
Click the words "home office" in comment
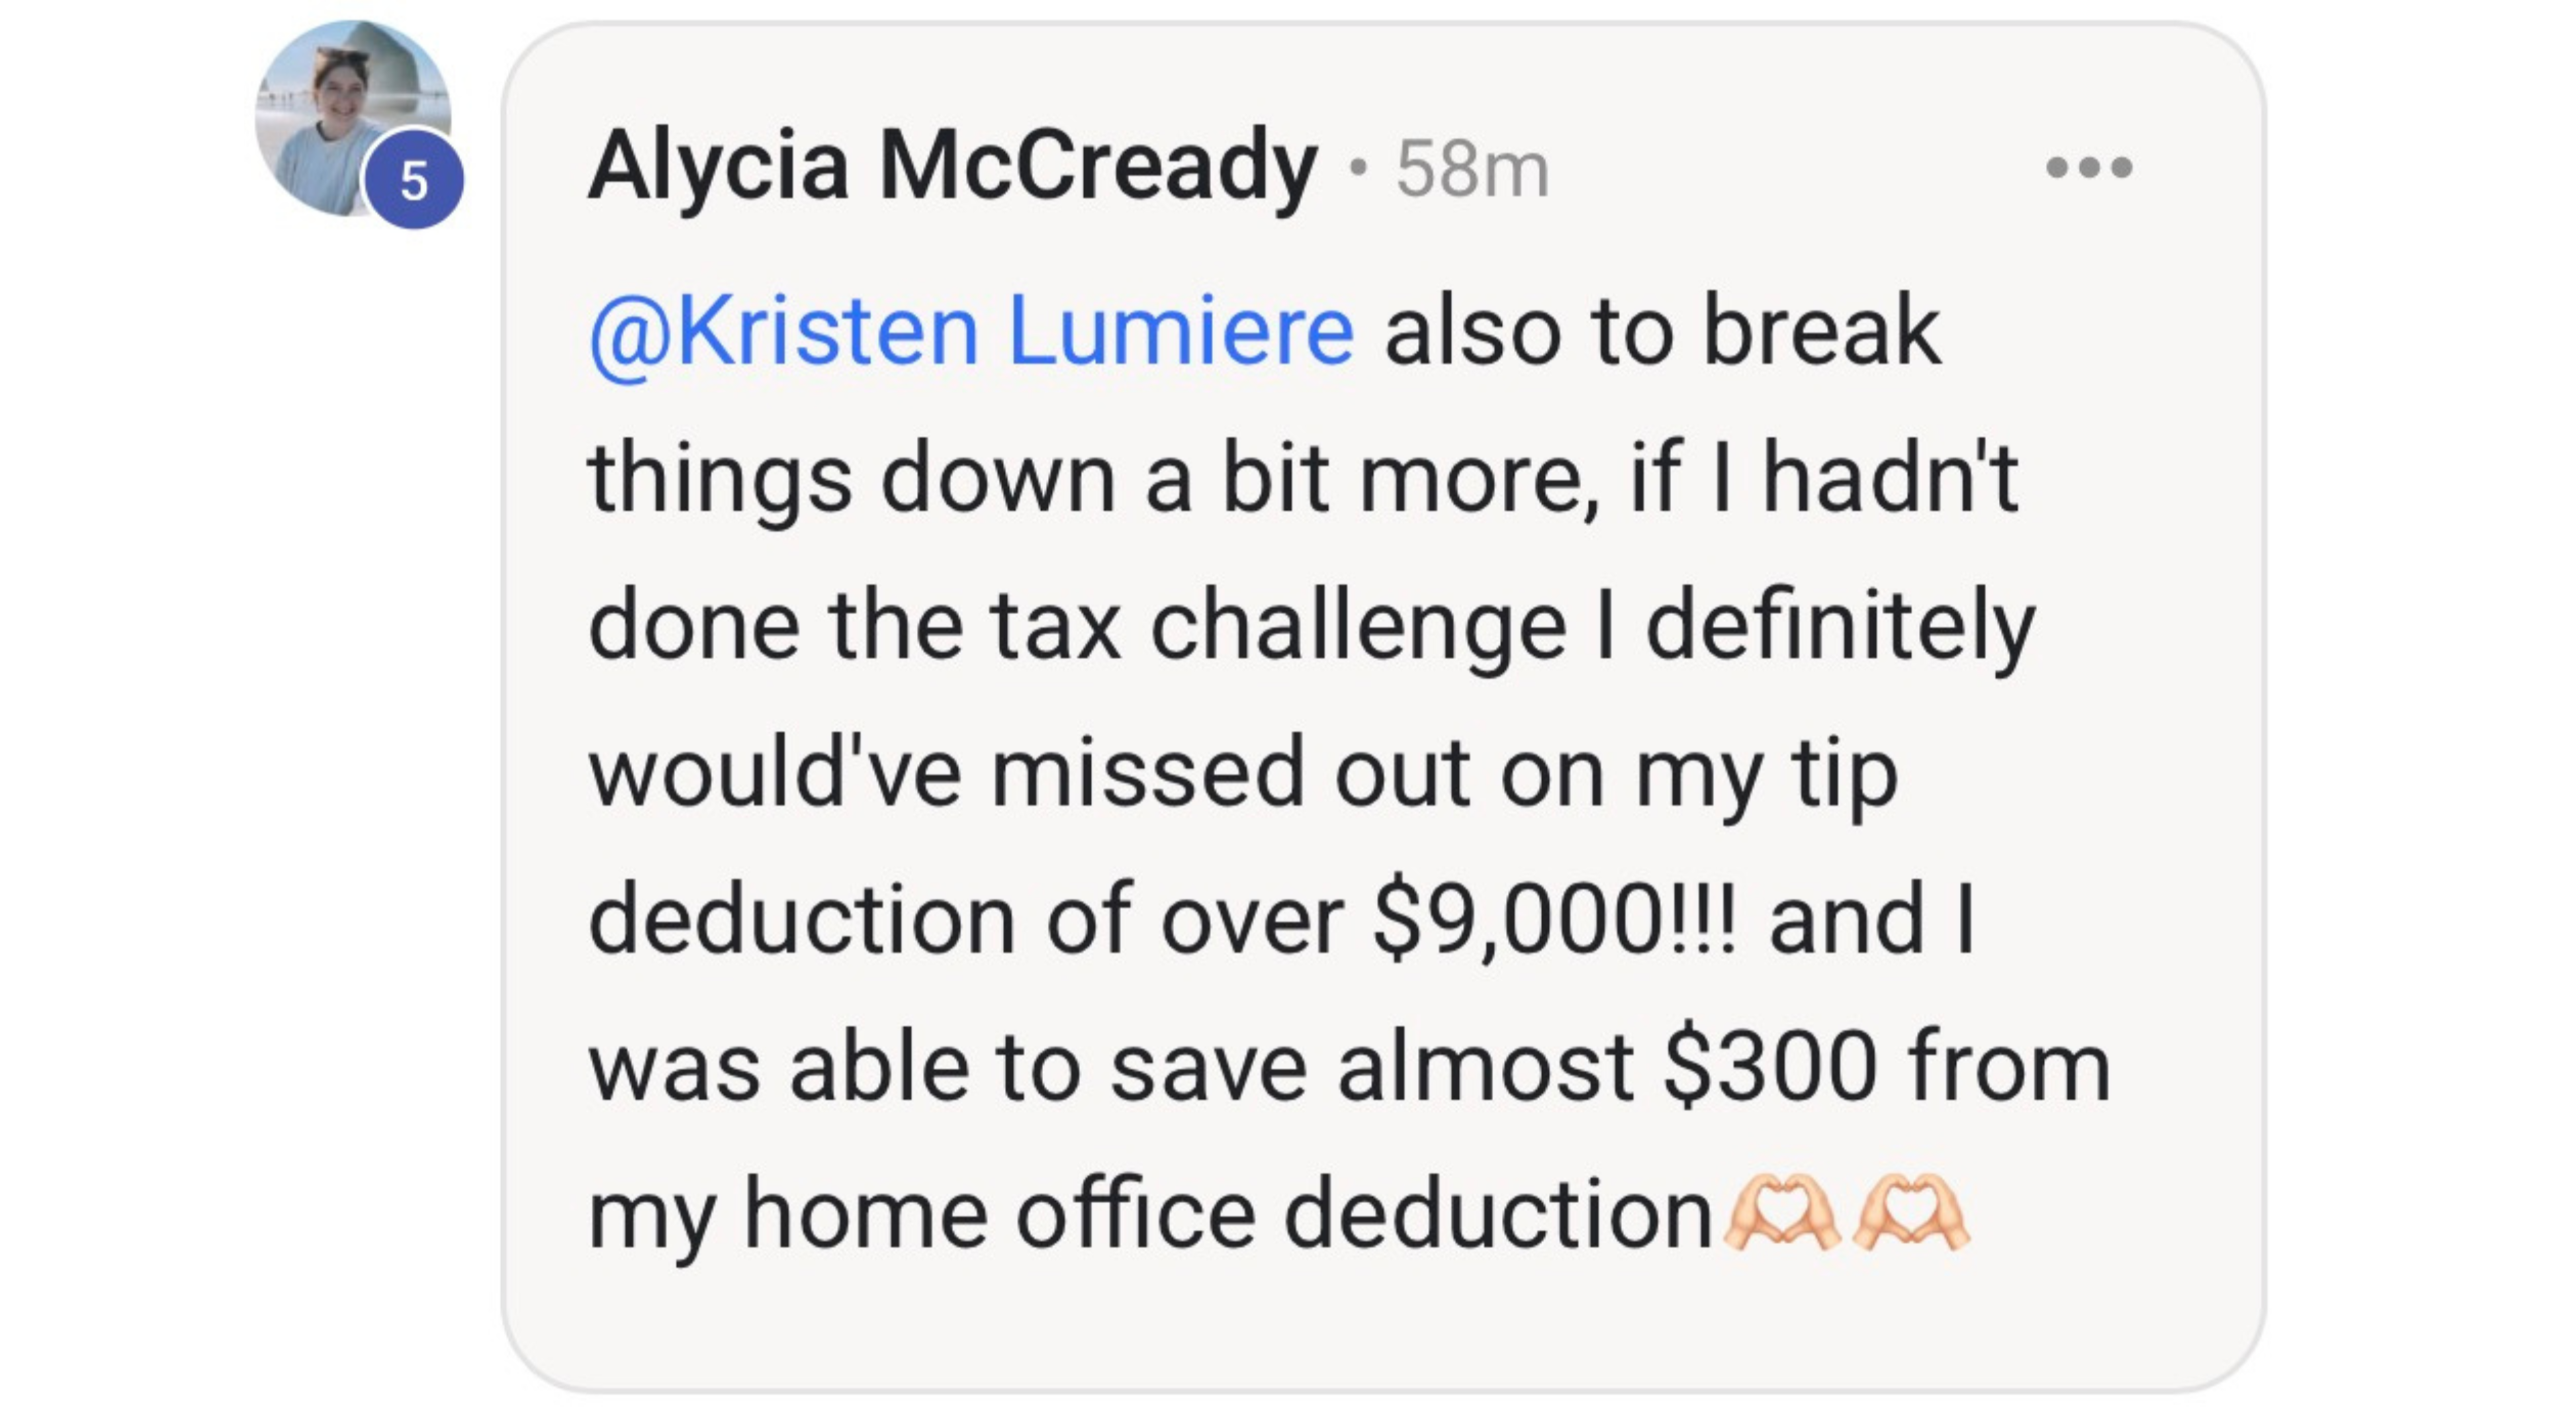click(x=1000, y=1214)
